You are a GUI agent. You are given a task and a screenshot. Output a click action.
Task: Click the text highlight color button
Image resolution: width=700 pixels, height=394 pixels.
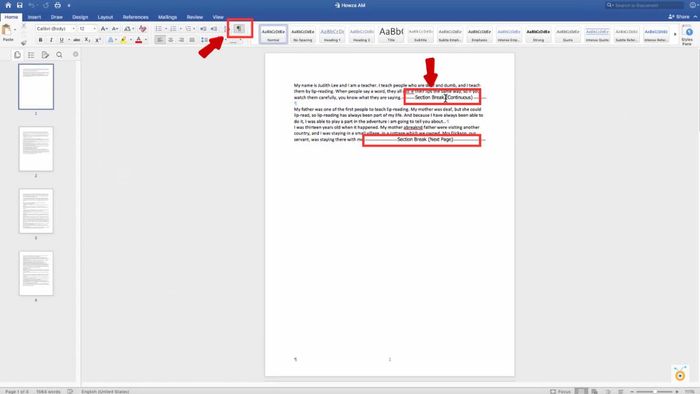[124, 40]
